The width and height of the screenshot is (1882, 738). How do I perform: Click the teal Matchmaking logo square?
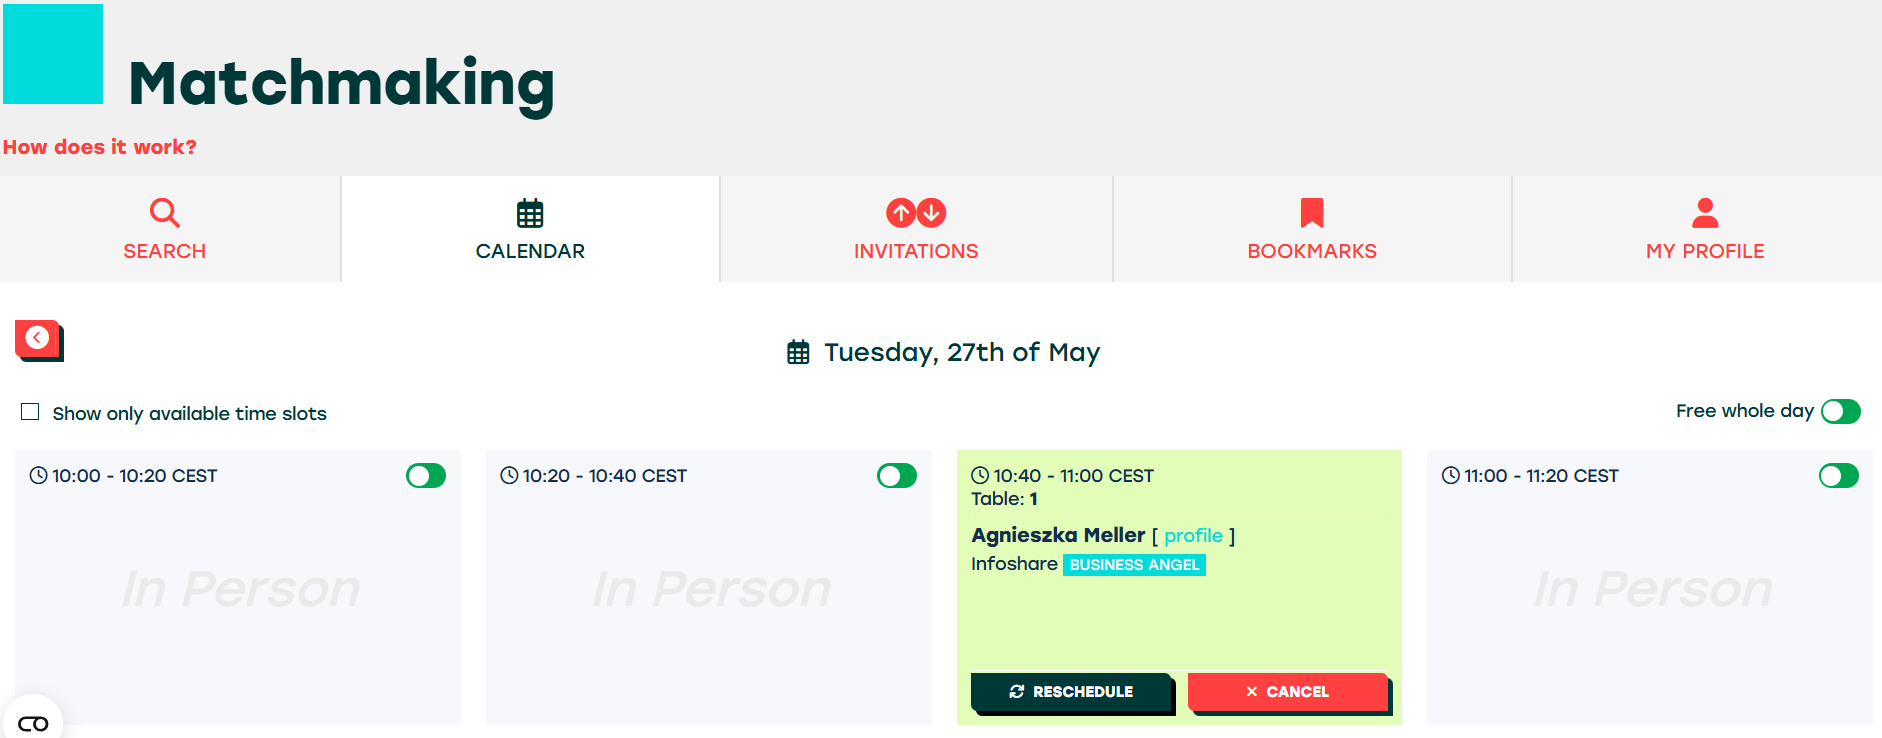click(x=53, y=54)
